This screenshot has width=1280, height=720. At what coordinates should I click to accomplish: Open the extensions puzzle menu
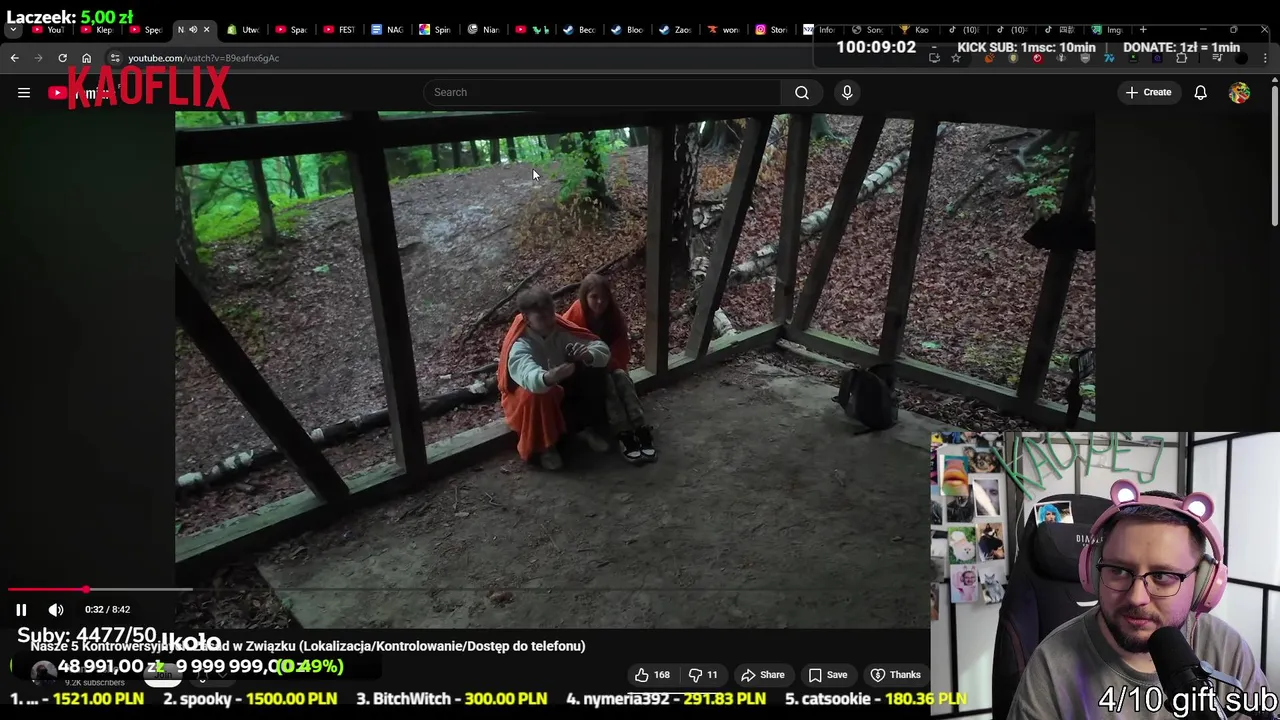[x=1181, y=58]
